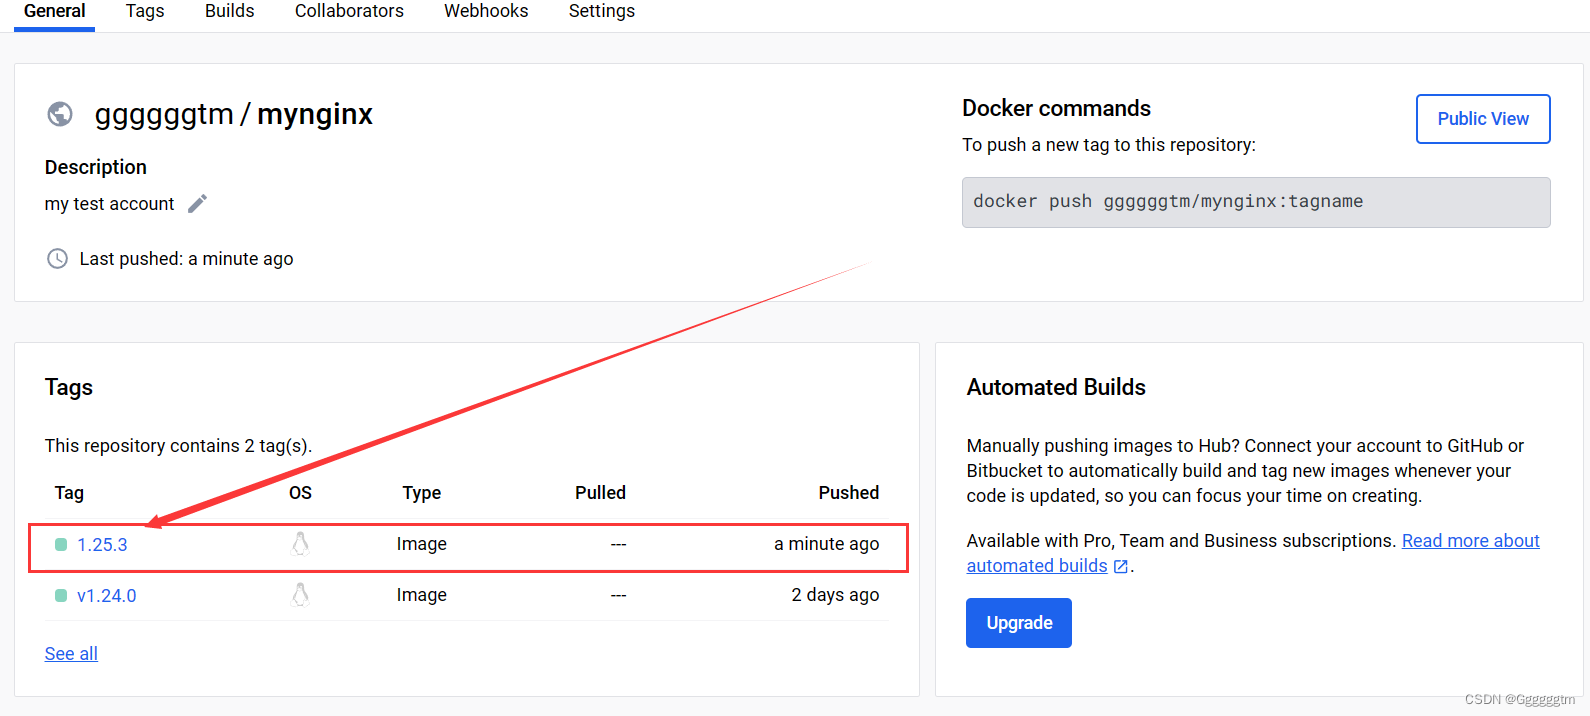Switch to the Tags tab

tap(145, 11)
